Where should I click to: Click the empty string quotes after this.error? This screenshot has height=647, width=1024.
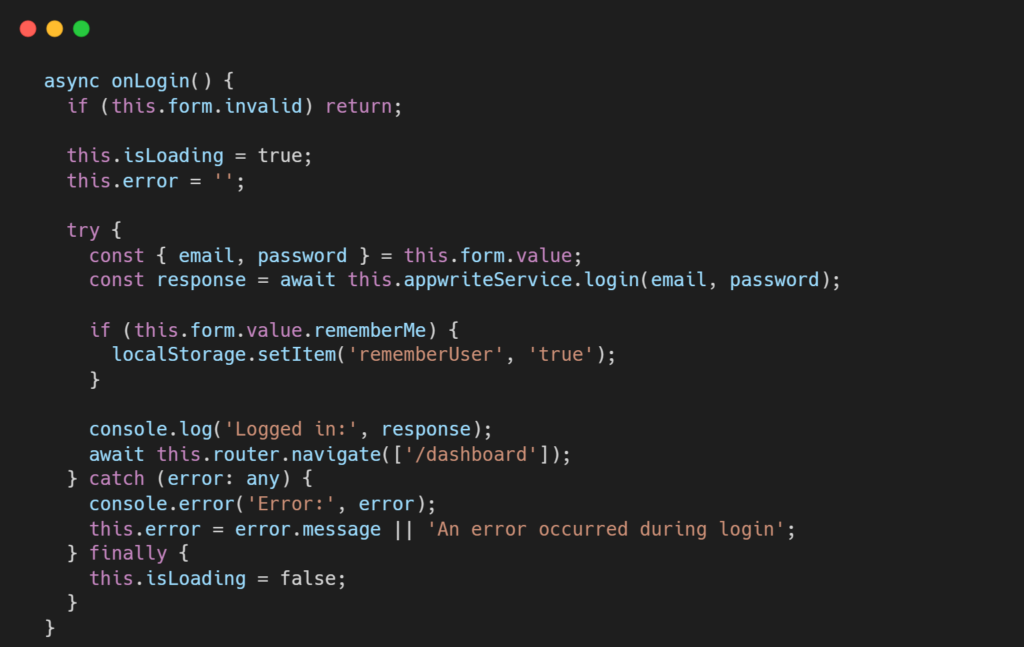click(223, 181)
